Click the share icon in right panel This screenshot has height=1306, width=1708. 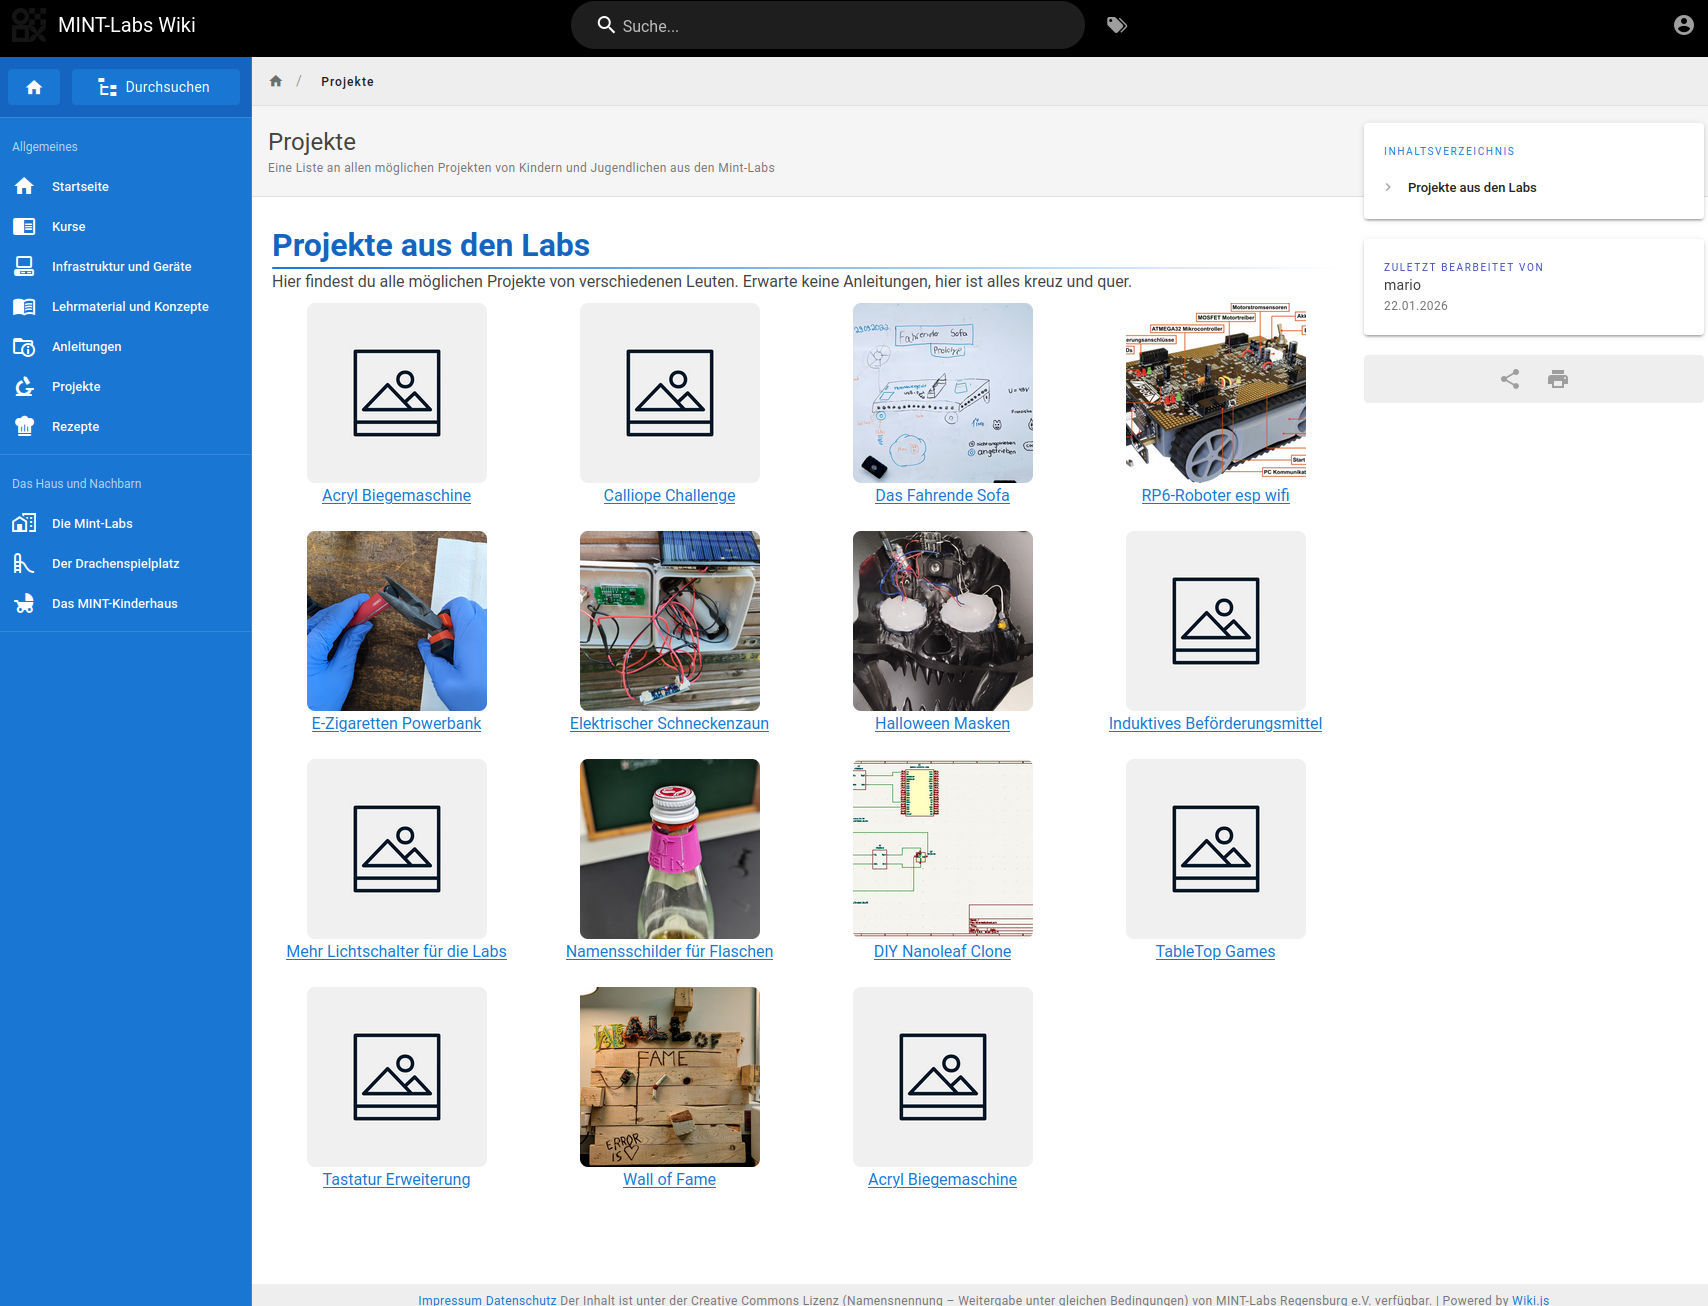tap(1509, 379)
